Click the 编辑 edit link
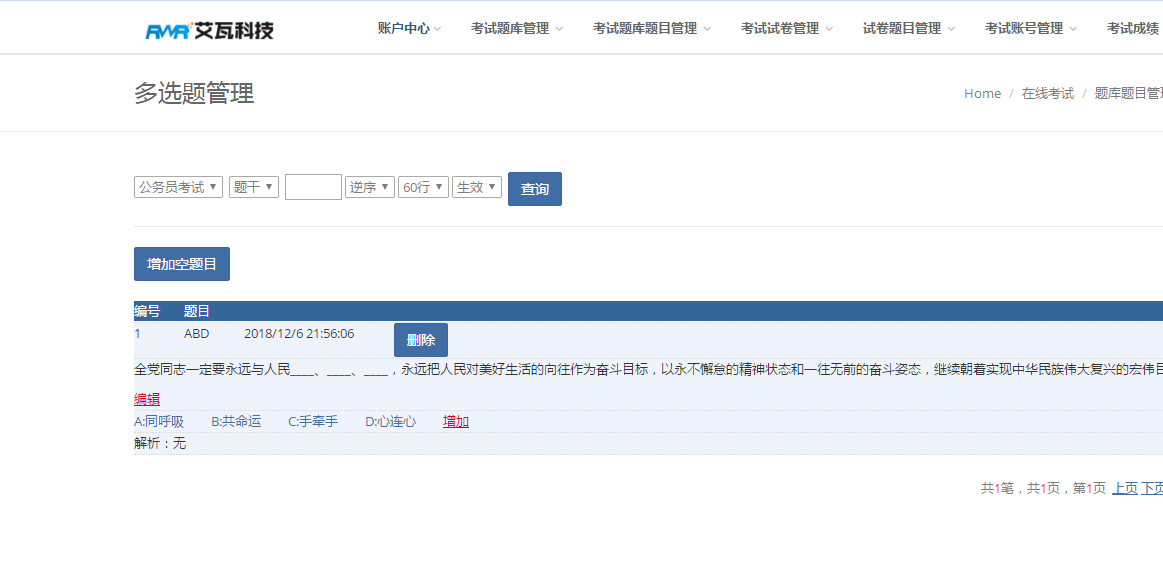Screen dimensions: 1163x583 coord(147,400)
